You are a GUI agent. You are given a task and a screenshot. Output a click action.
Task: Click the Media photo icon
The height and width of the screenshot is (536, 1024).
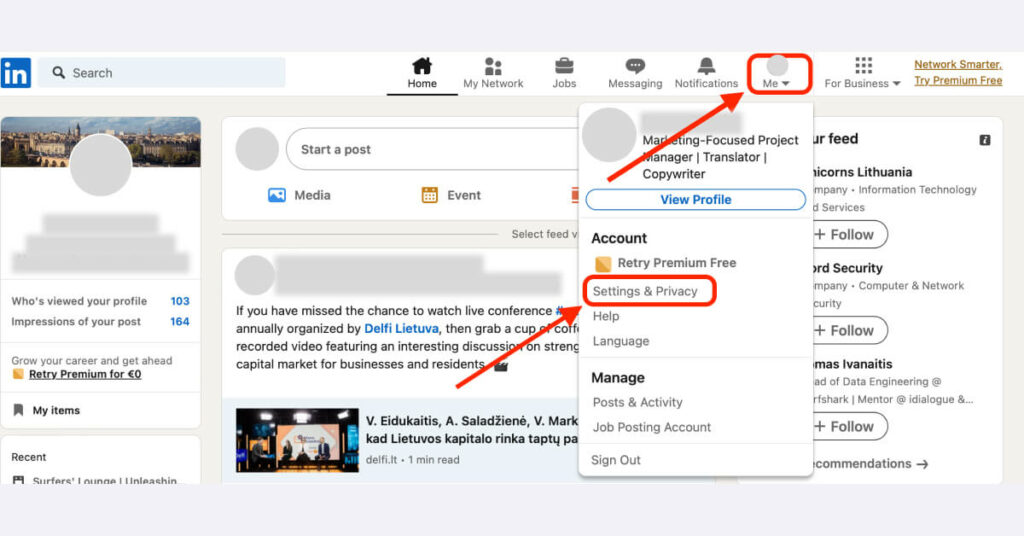(277, 195)
